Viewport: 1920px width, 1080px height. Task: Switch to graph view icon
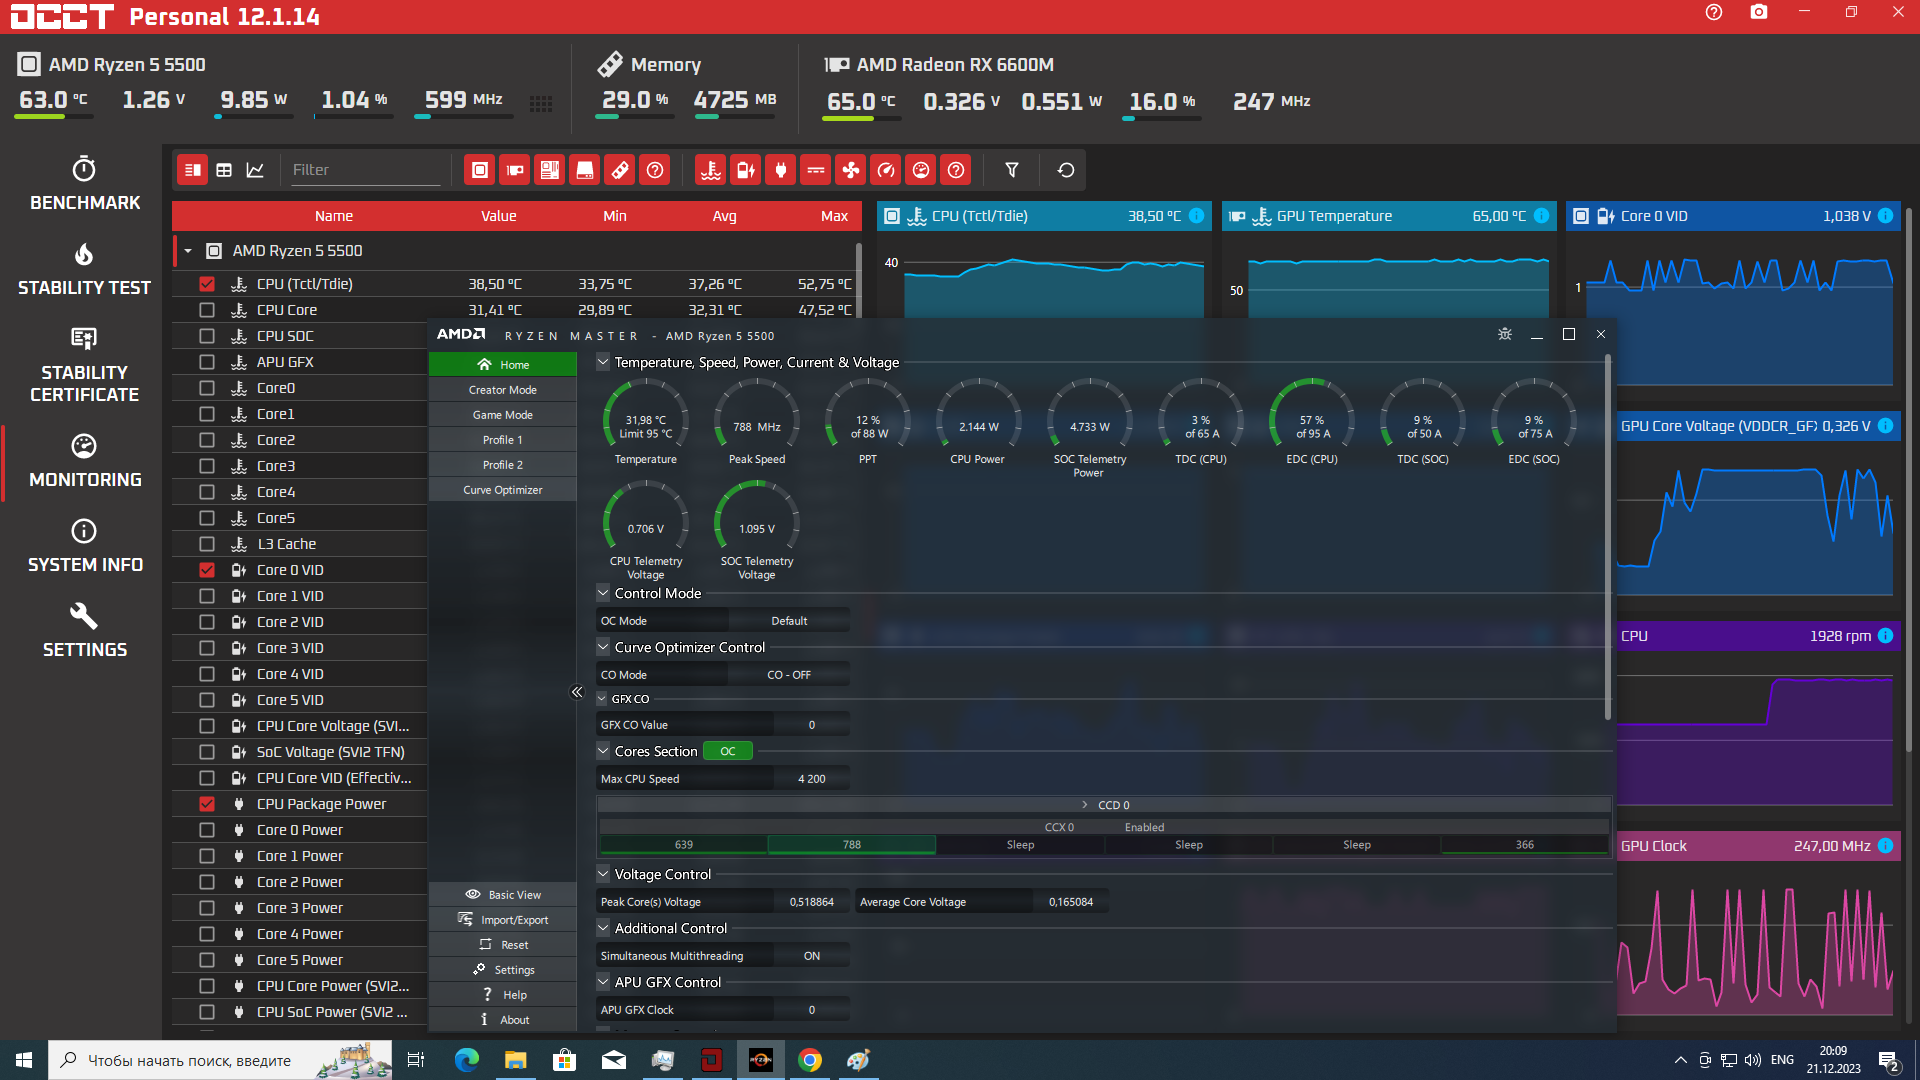255,171
